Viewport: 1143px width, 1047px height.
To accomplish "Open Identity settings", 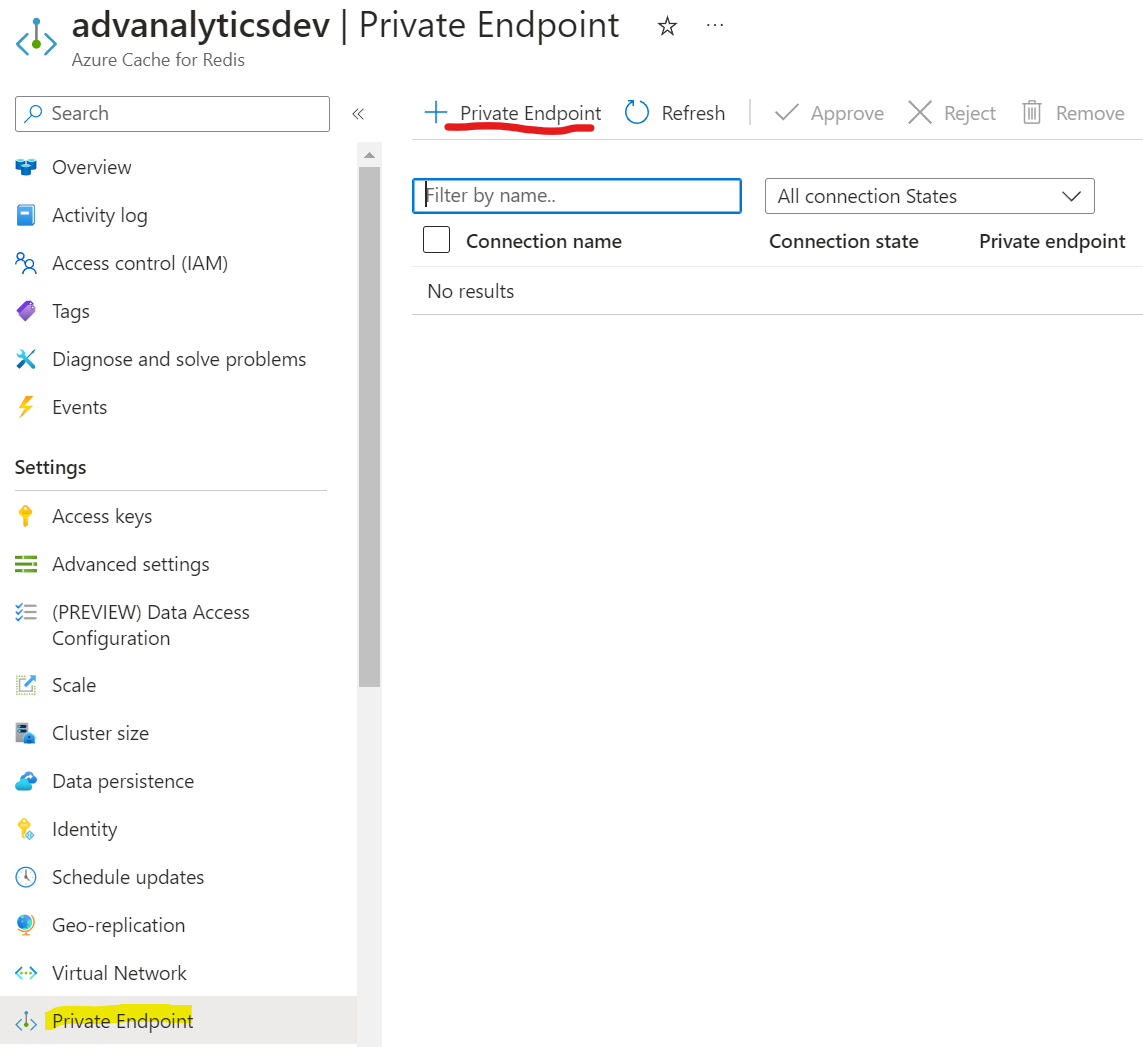I will tap(85, 829).
